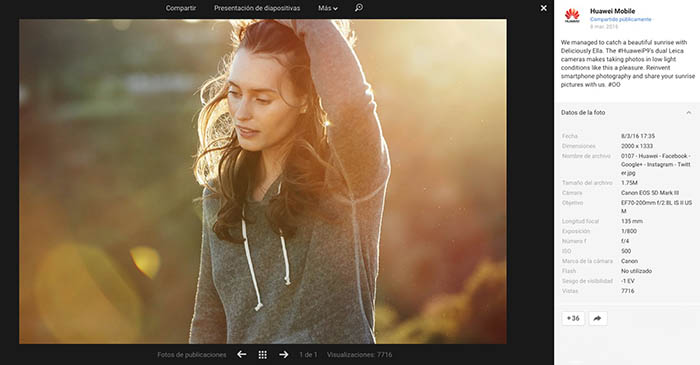Screen dimensions: 700x365
Task: Go to next photo arrow
Action: pyautogui.click(x=283, y=354)
